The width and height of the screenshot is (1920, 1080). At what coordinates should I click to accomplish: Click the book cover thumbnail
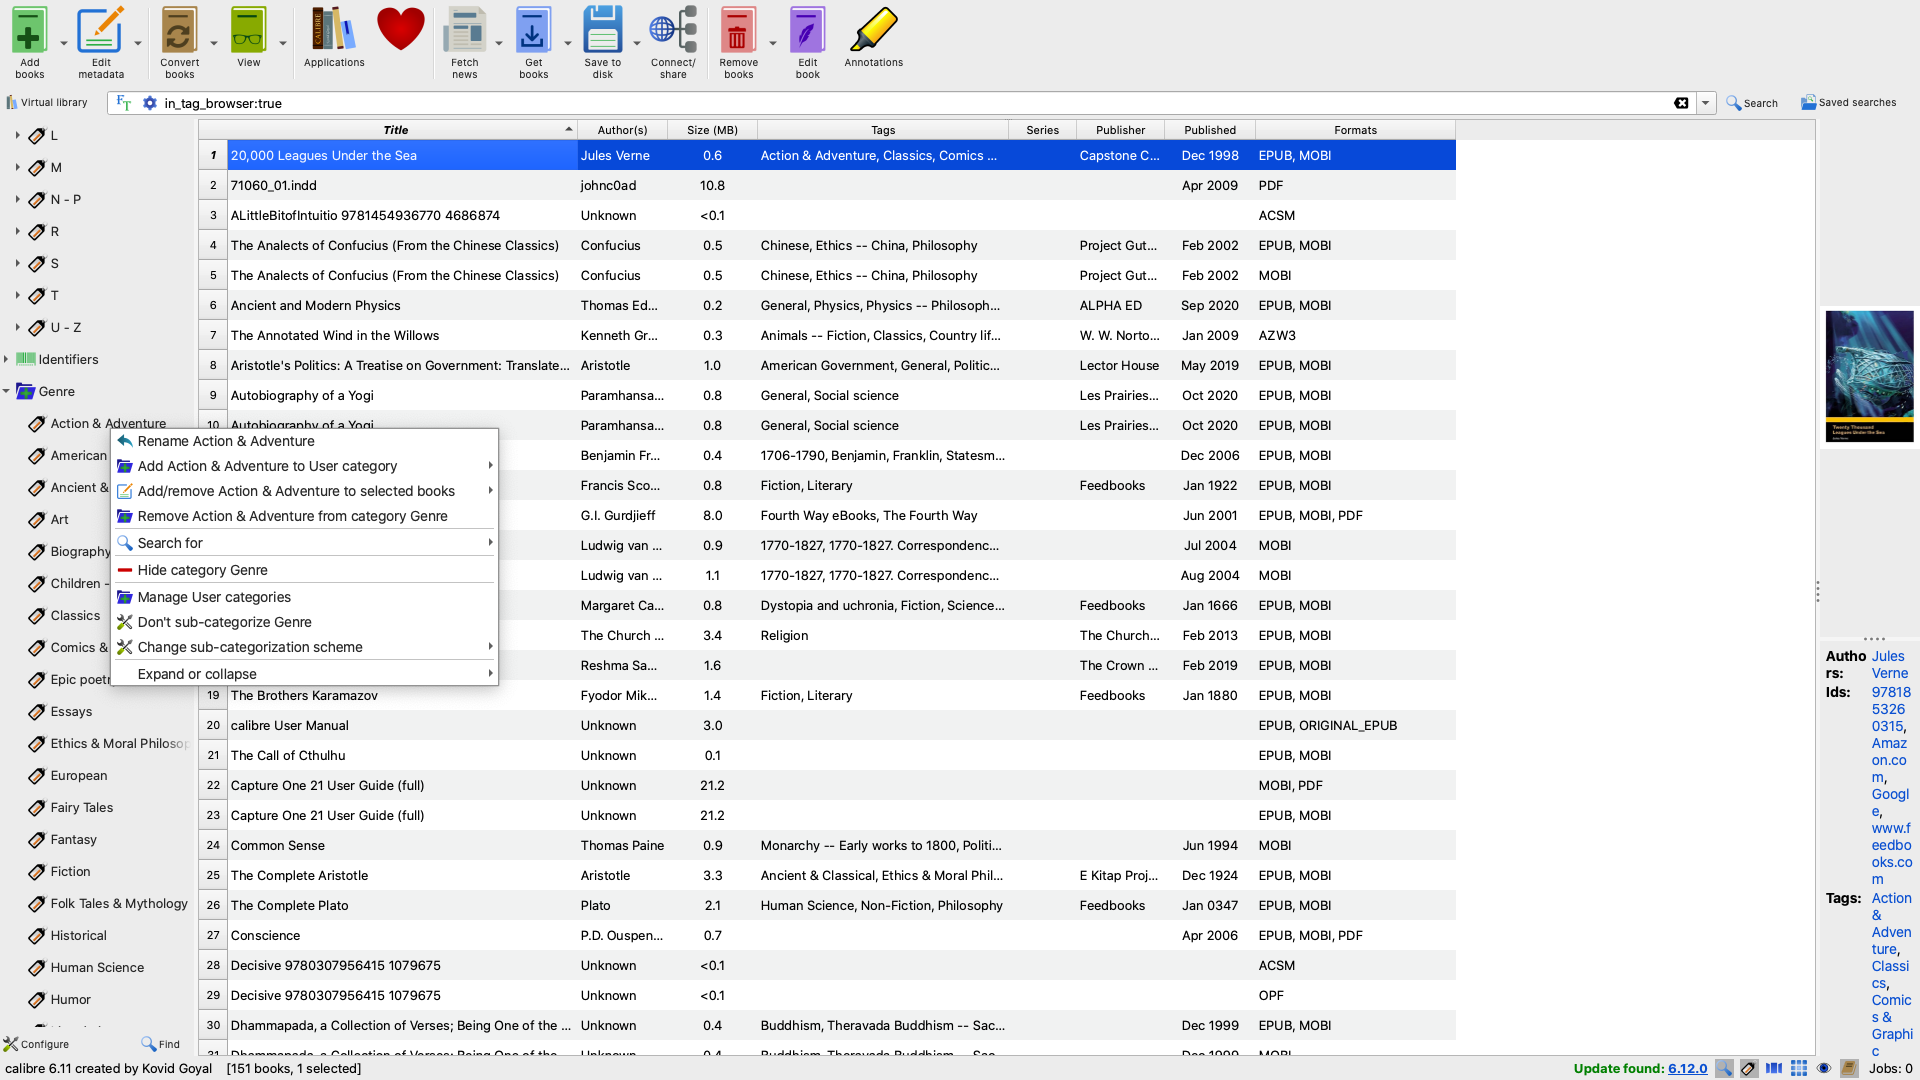tap(1869, 376)
